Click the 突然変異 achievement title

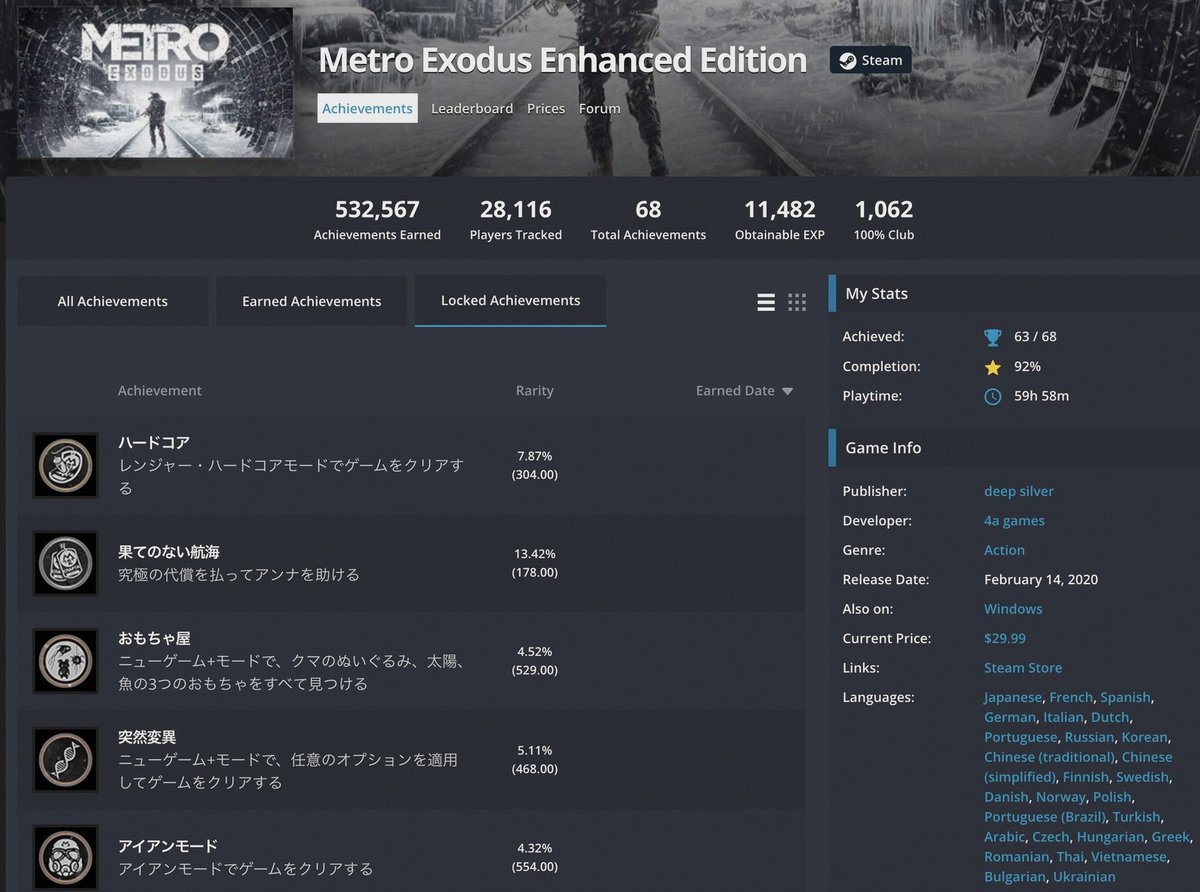point(147,737)
